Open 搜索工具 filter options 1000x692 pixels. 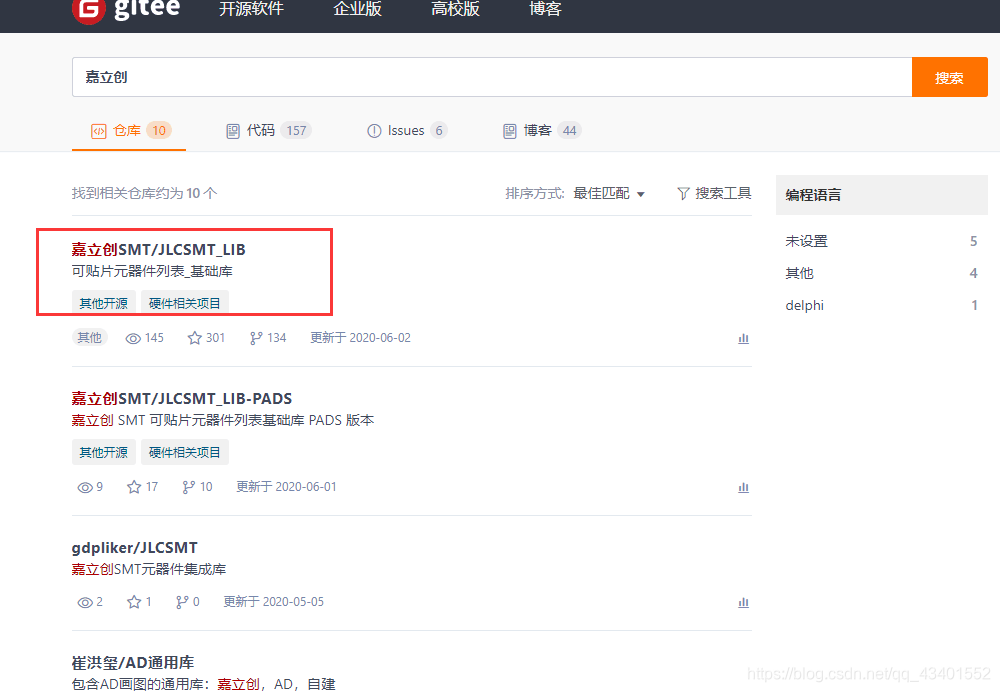click(x=714, y=193)
